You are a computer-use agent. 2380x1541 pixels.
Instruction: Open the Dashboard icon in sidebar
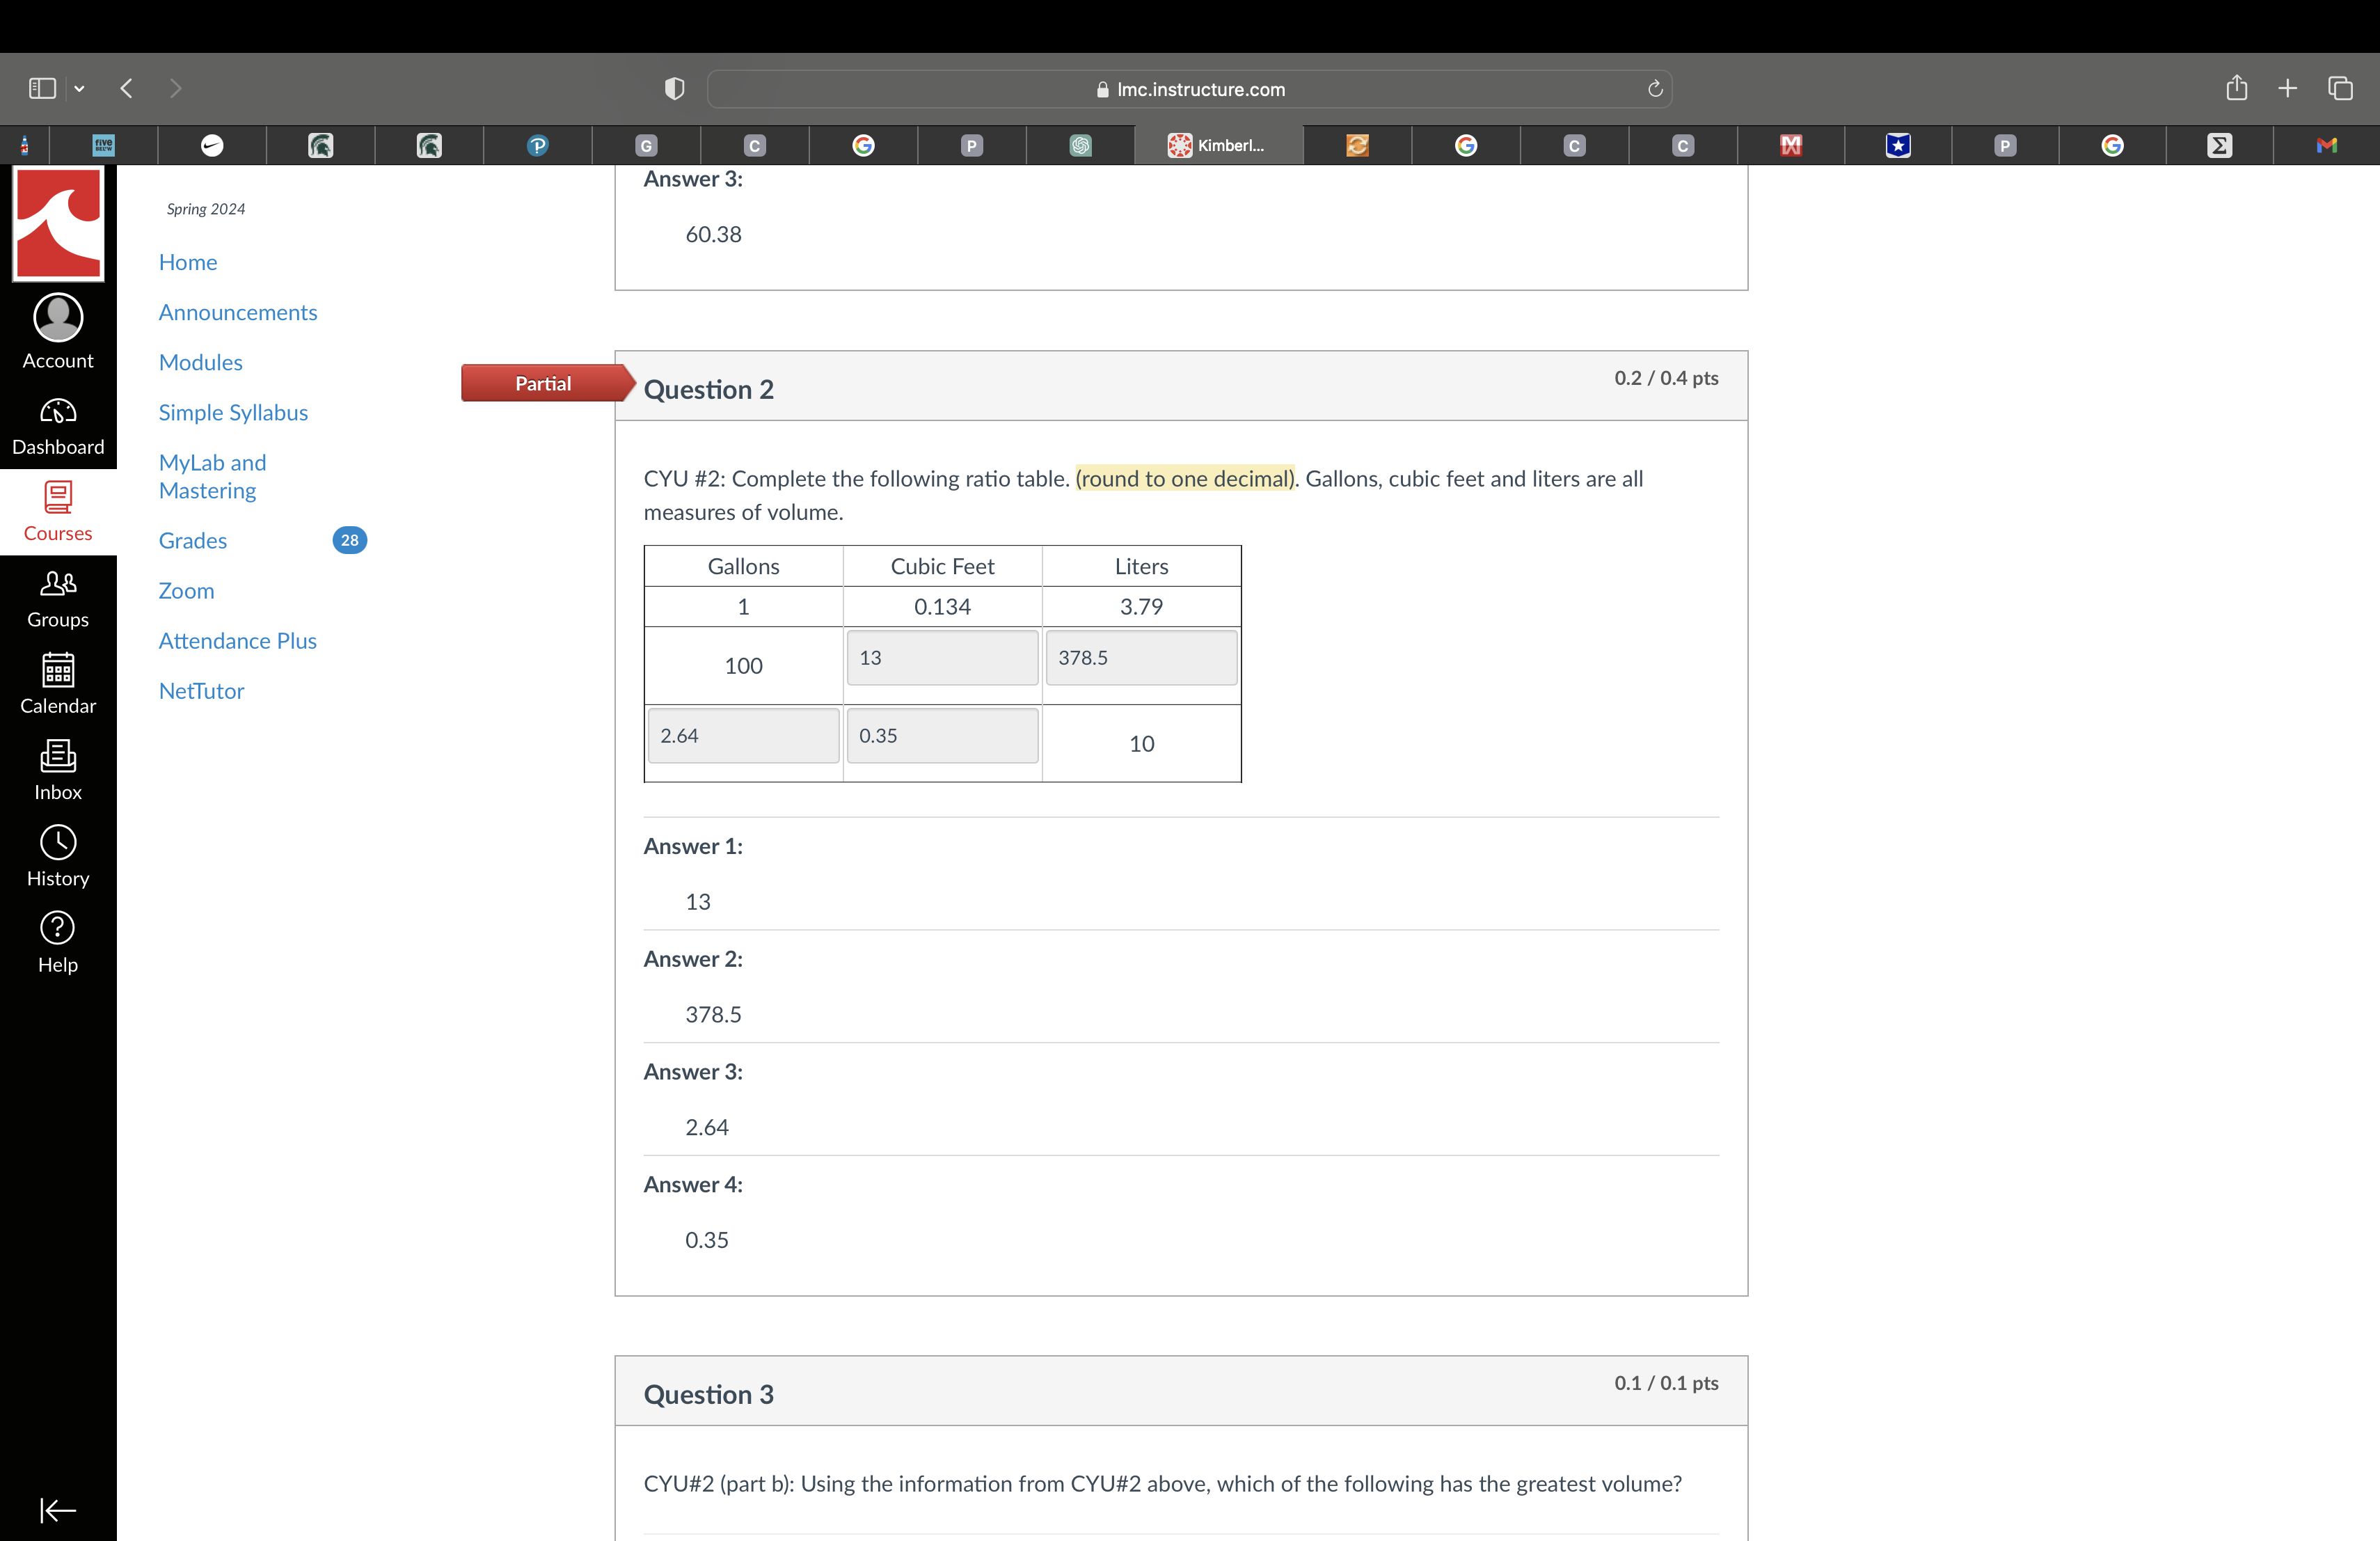coord(58,412)
